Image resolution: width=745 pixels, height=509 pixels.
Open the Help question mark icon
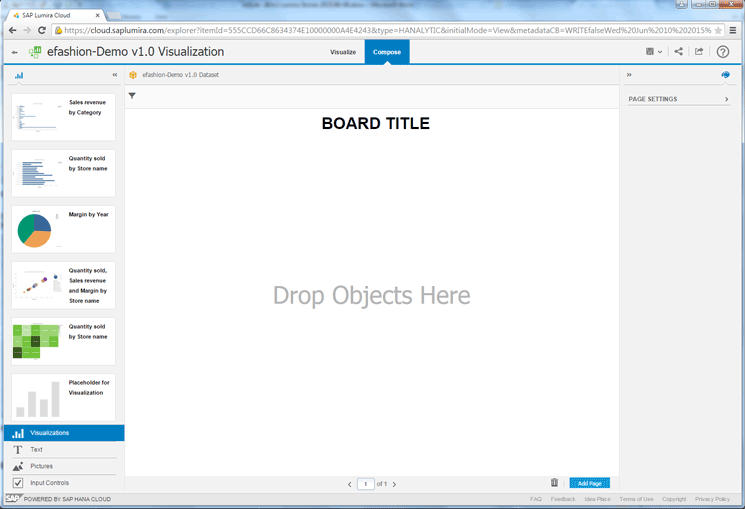click(723, 52)
